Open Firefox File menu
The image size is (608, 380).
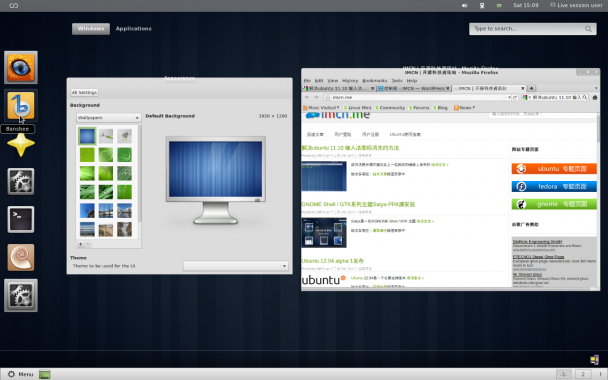point(307,81)
